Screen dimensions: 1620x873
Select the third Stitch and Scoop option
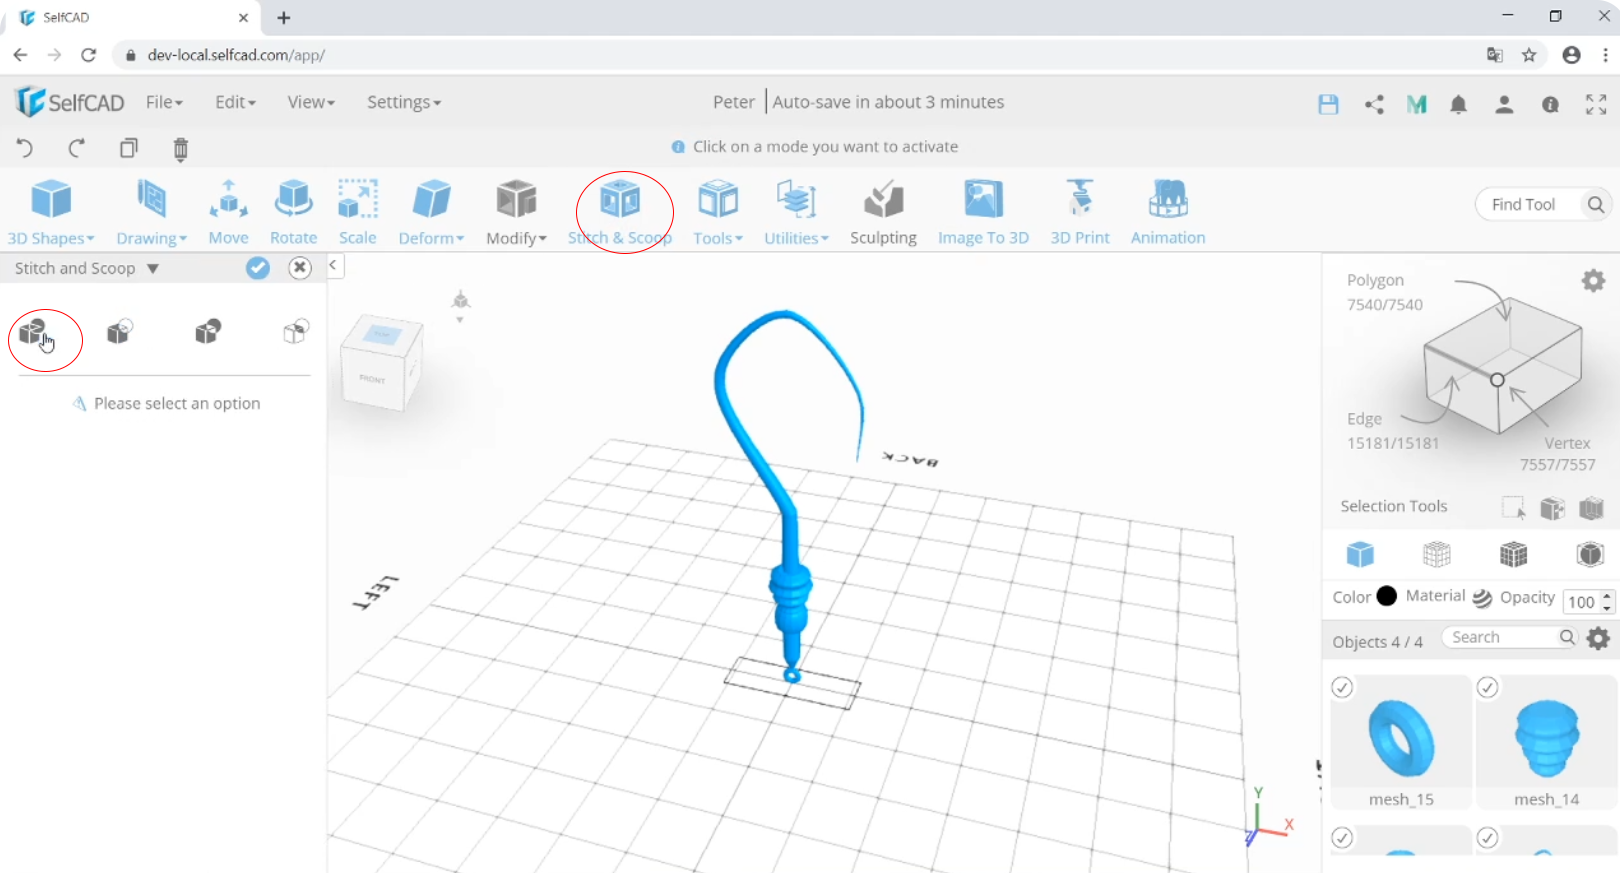click(x=208, y=331)
